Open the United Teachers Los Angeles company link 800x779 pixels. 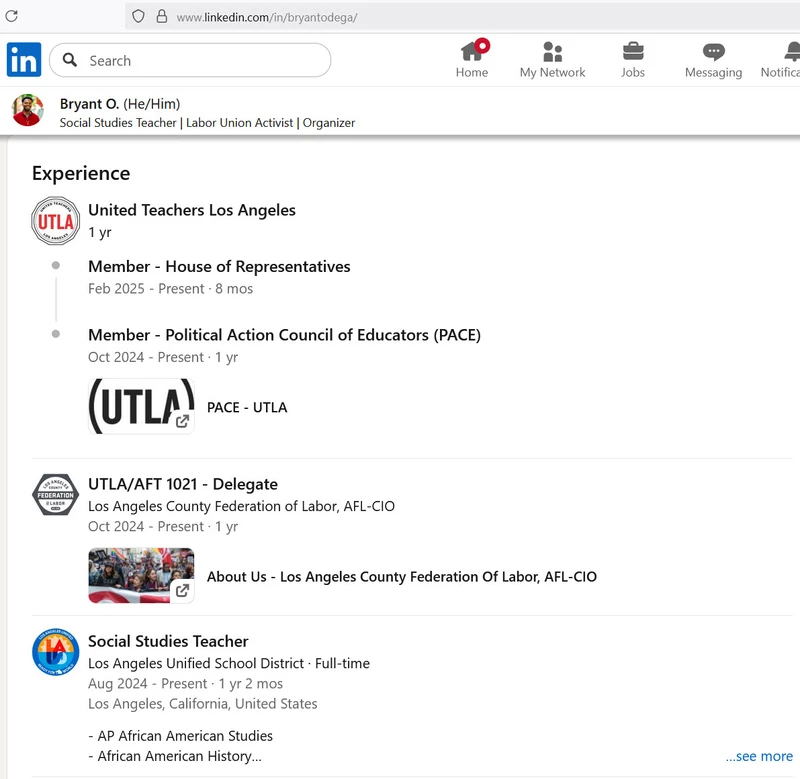pos(192,210)
